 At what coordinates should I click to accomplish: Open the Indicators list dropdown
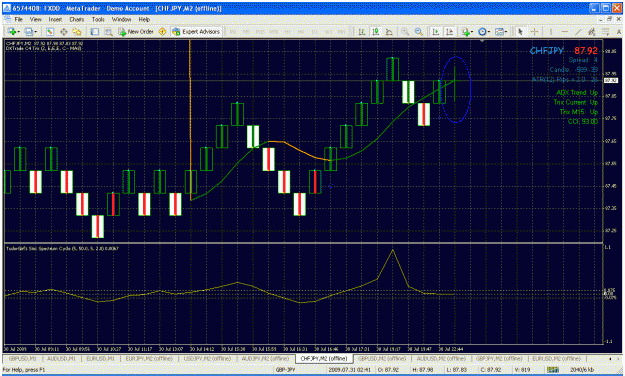[467, 31]
